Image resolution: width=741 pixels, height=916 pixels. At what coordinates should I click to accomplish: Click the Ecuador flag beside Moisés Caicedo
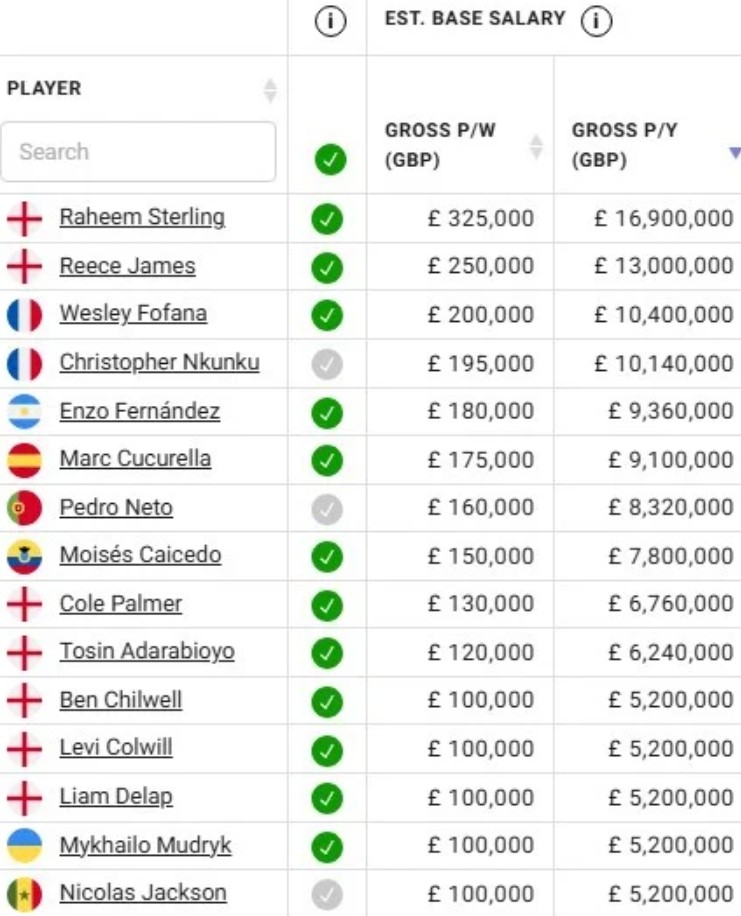pos(25,556)
